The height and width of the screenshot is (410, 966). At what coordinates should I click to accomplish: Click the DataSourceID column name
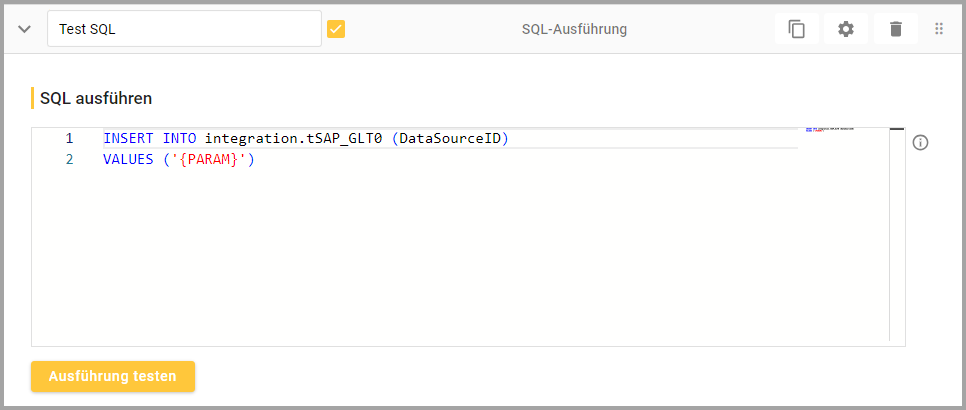450,138
